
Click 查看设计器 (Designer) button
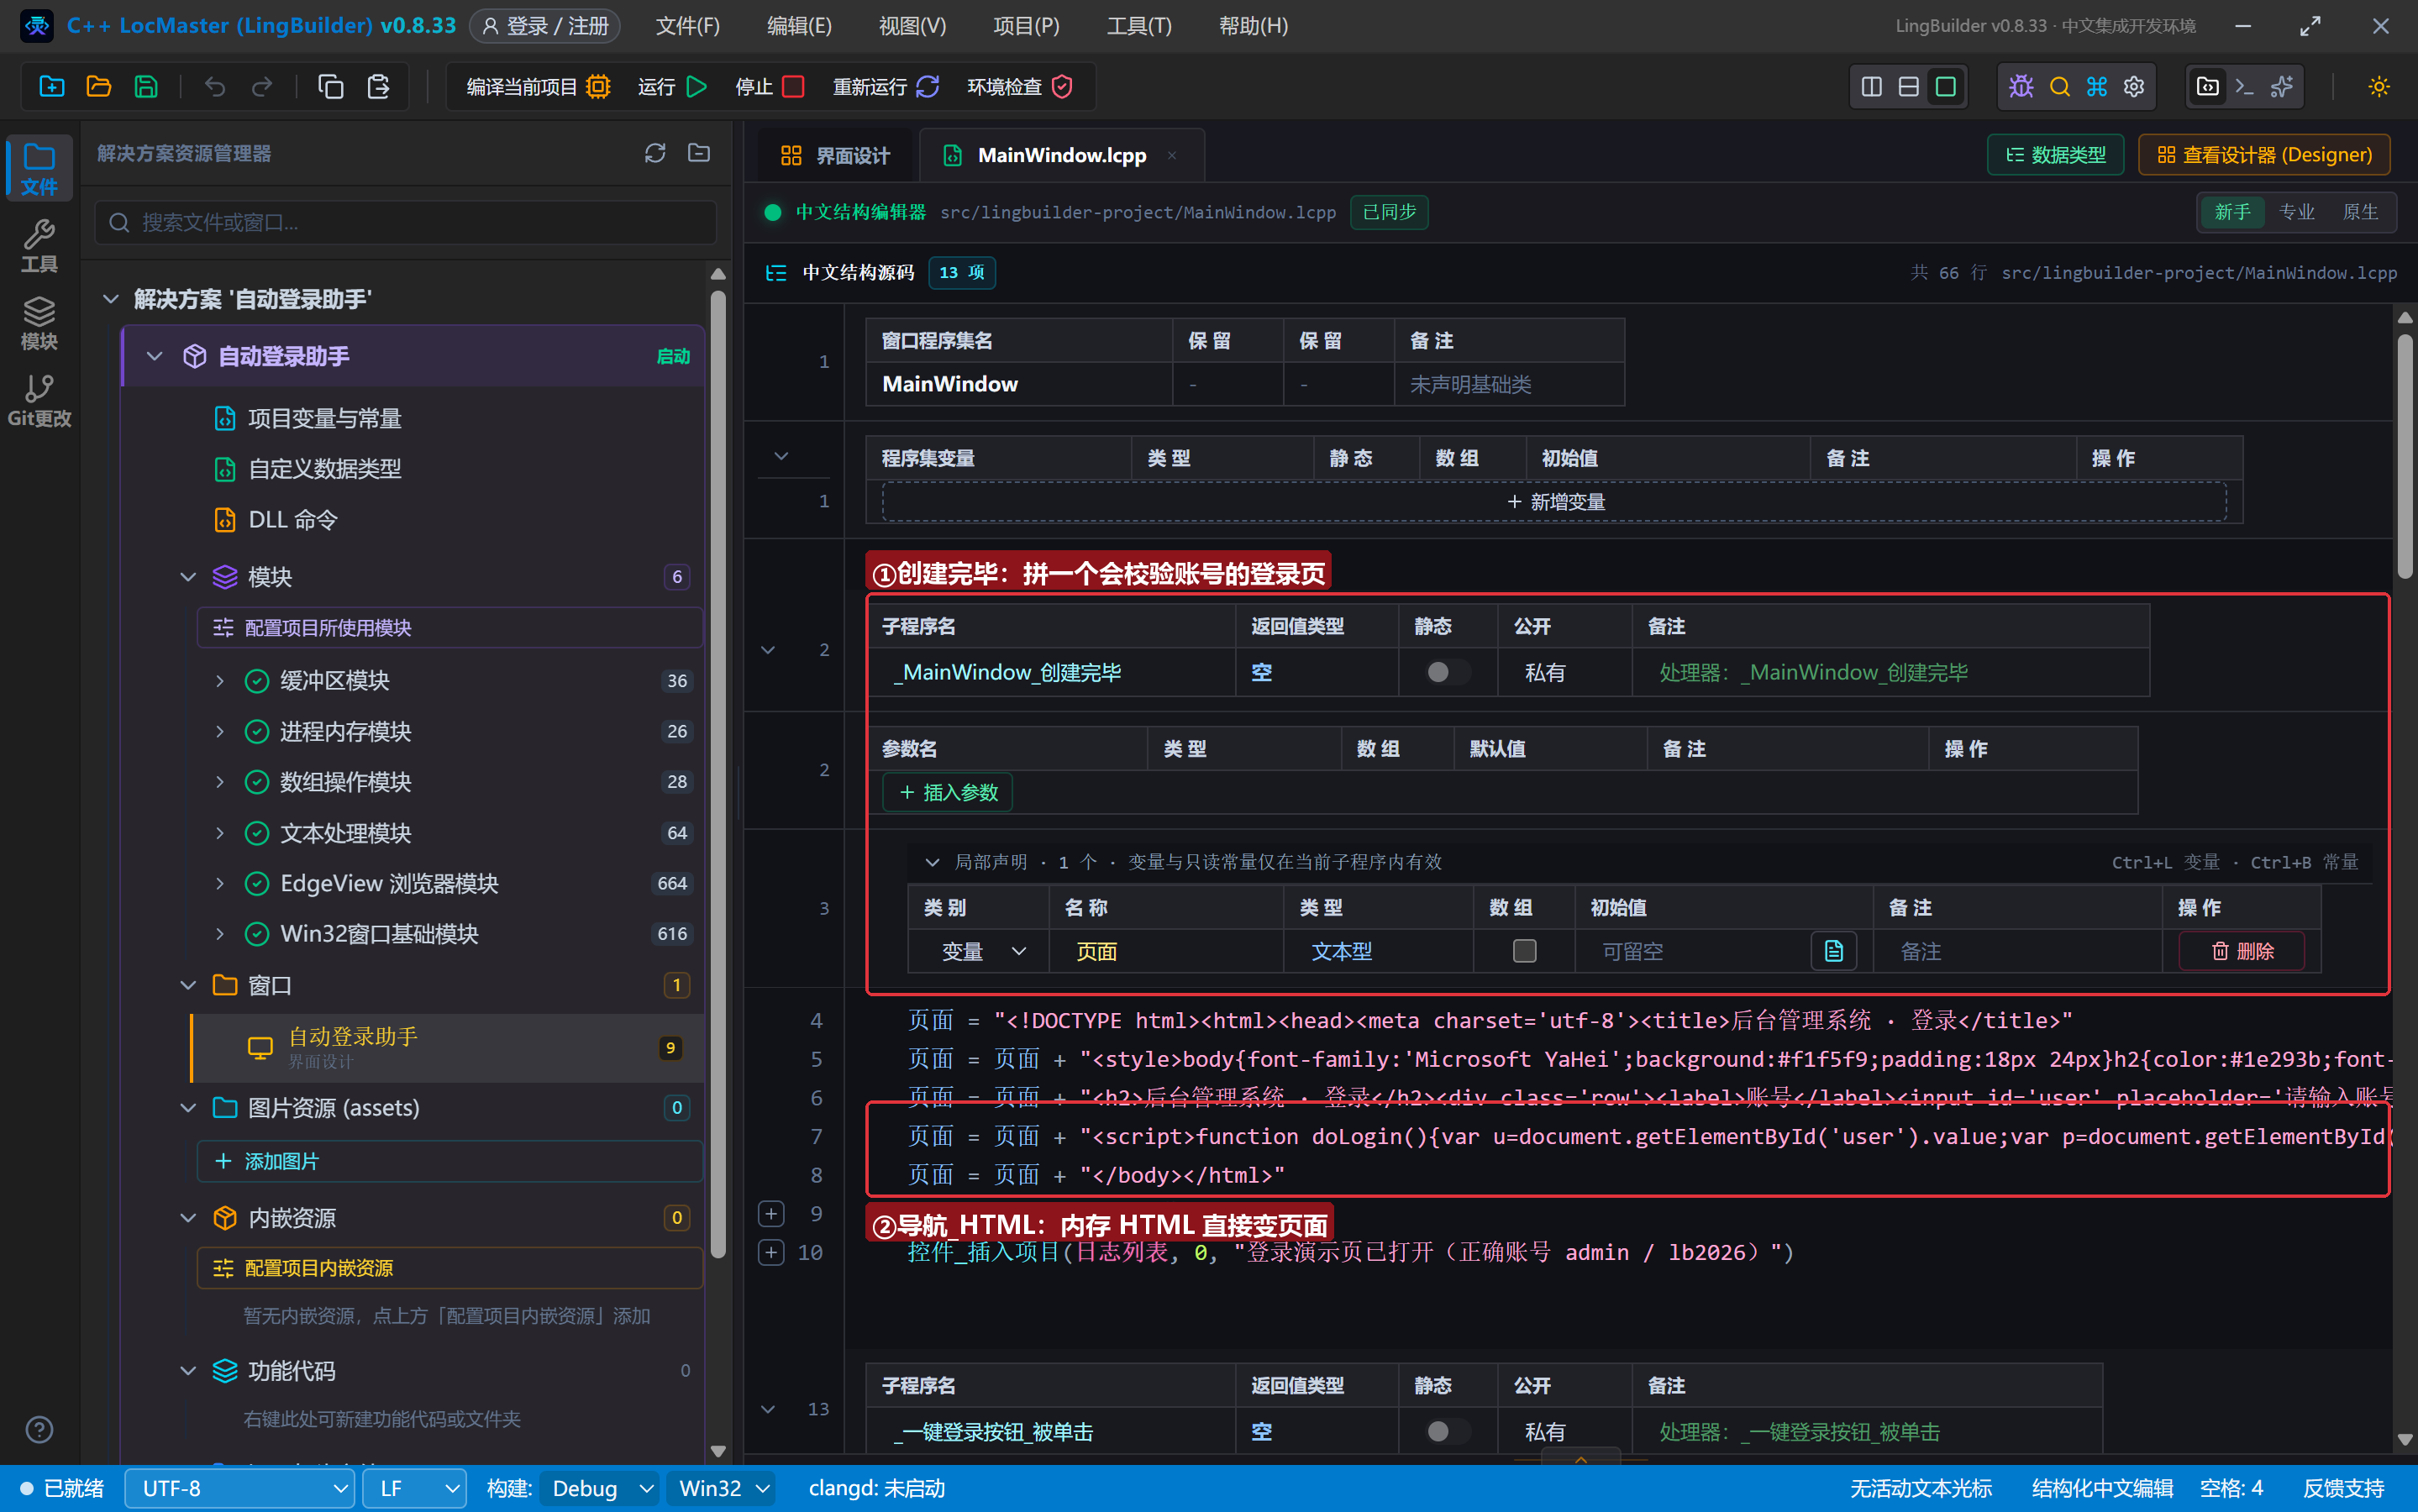2264,155
